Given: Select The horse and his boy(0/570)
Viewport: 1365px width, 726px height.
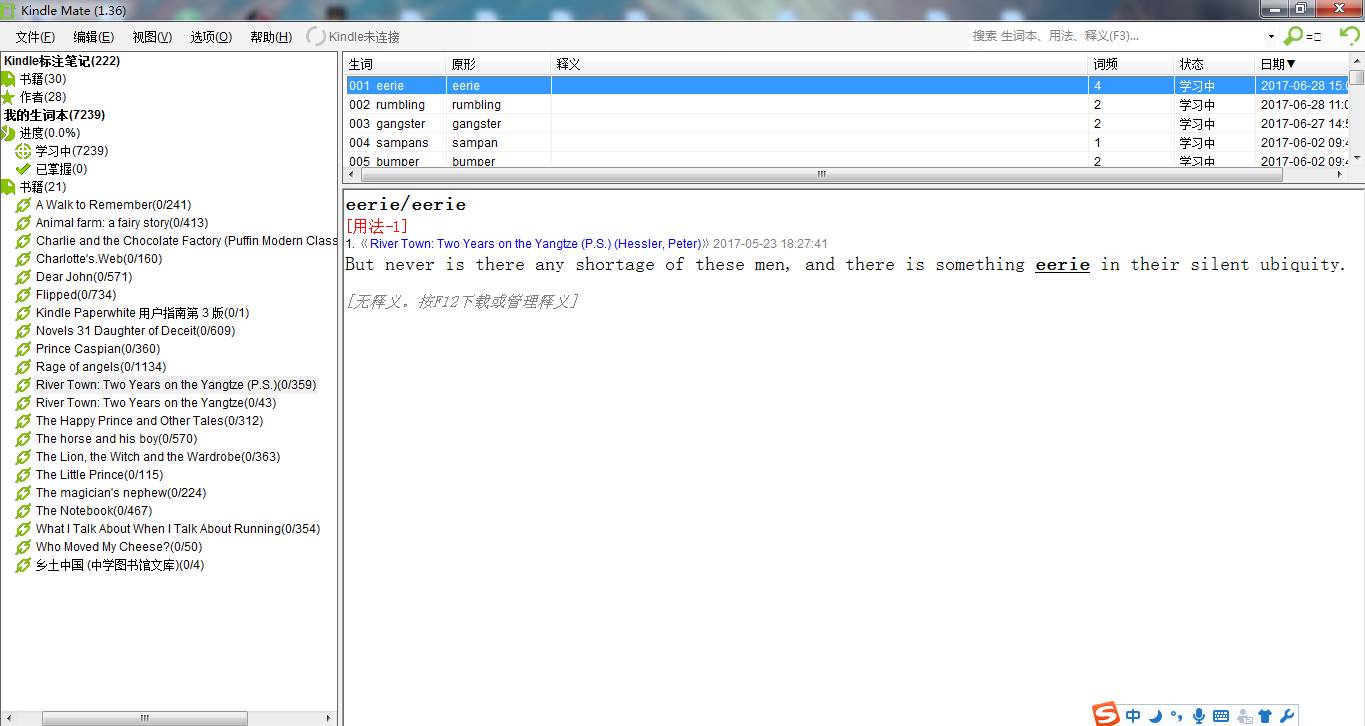Looking at the screenshot, I should coord(116,439).
